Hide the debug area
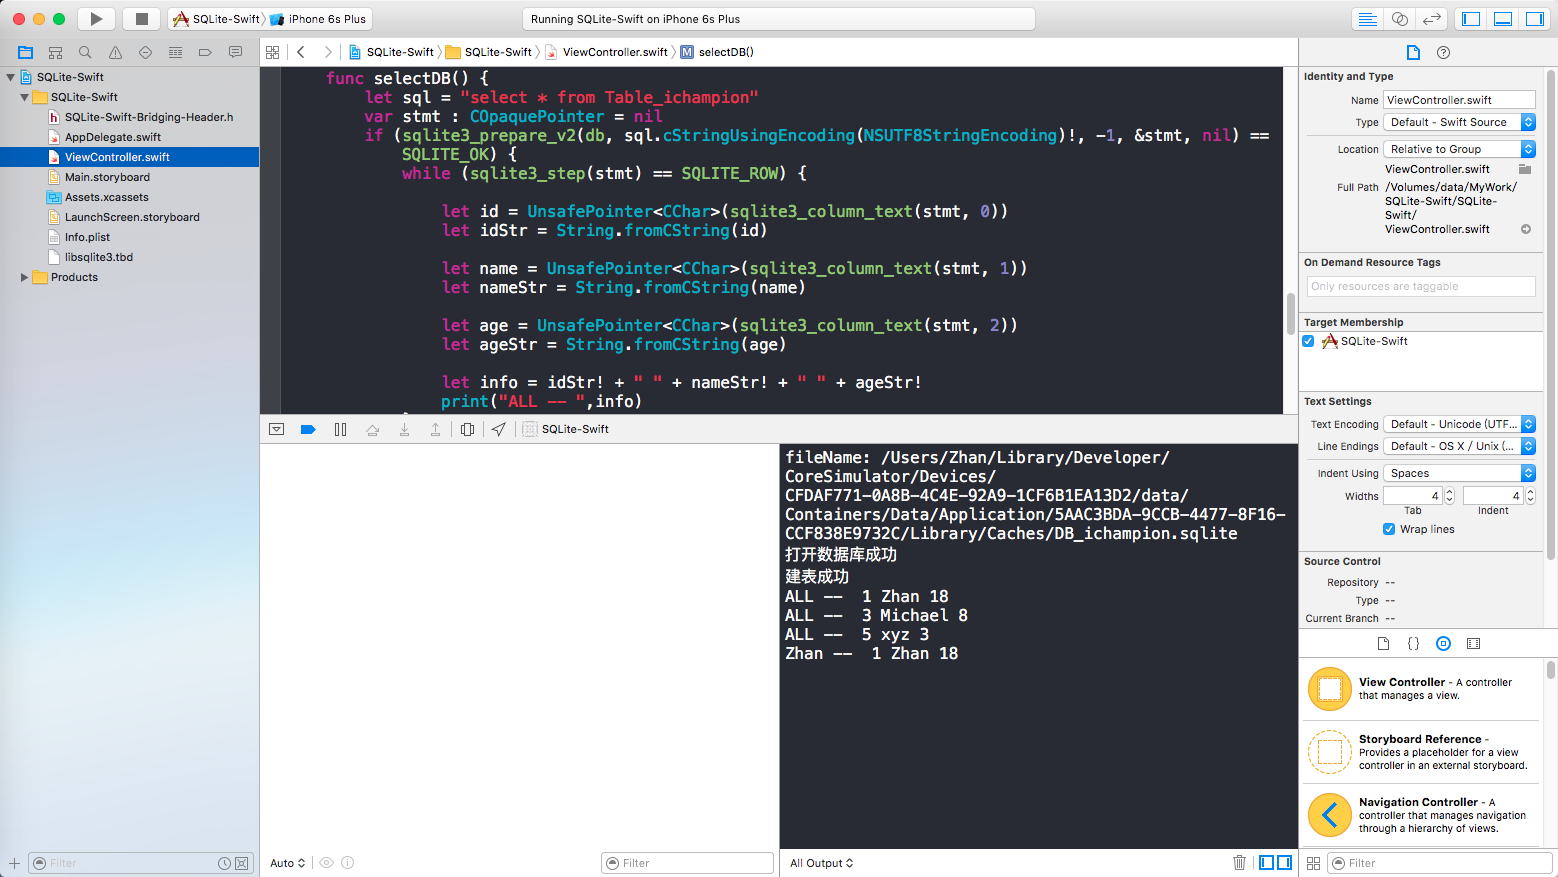The image size is (1558, 877). click(276, 429)
